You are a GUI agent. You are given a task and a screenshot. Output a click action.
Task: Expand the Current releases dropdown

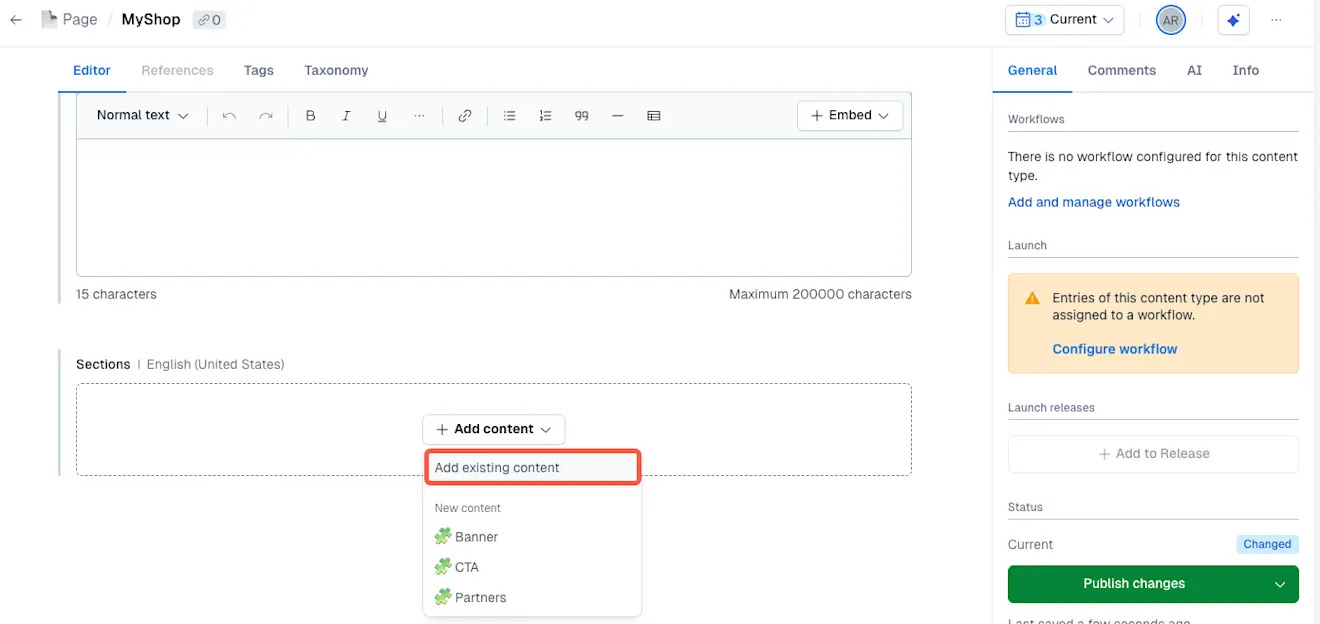(x=1064, y=19)
